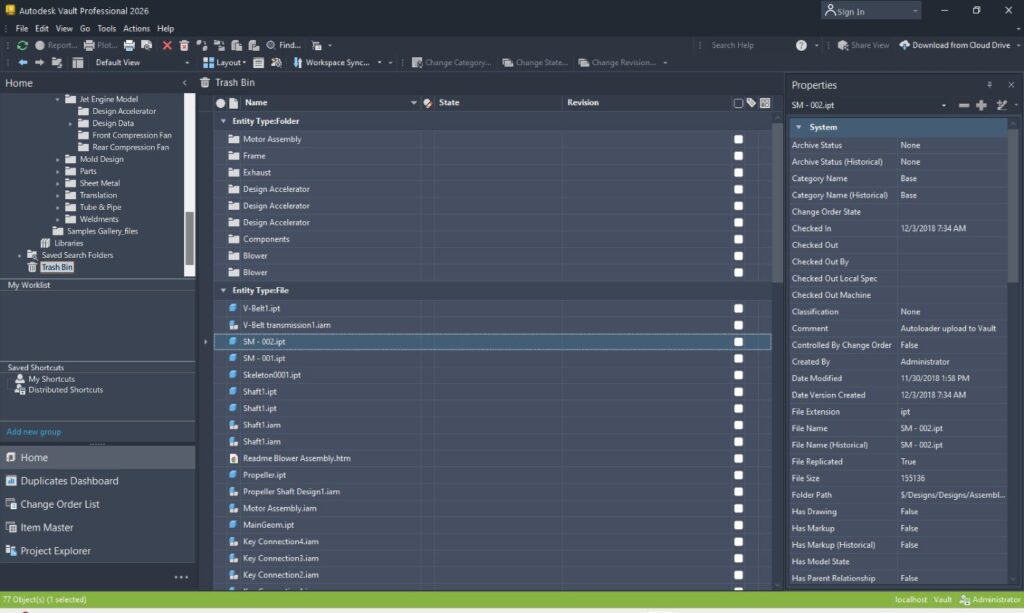This screenshot has width=1024, height=613.
Task: Click the Help question mark icon
Action: pos(801,45)
